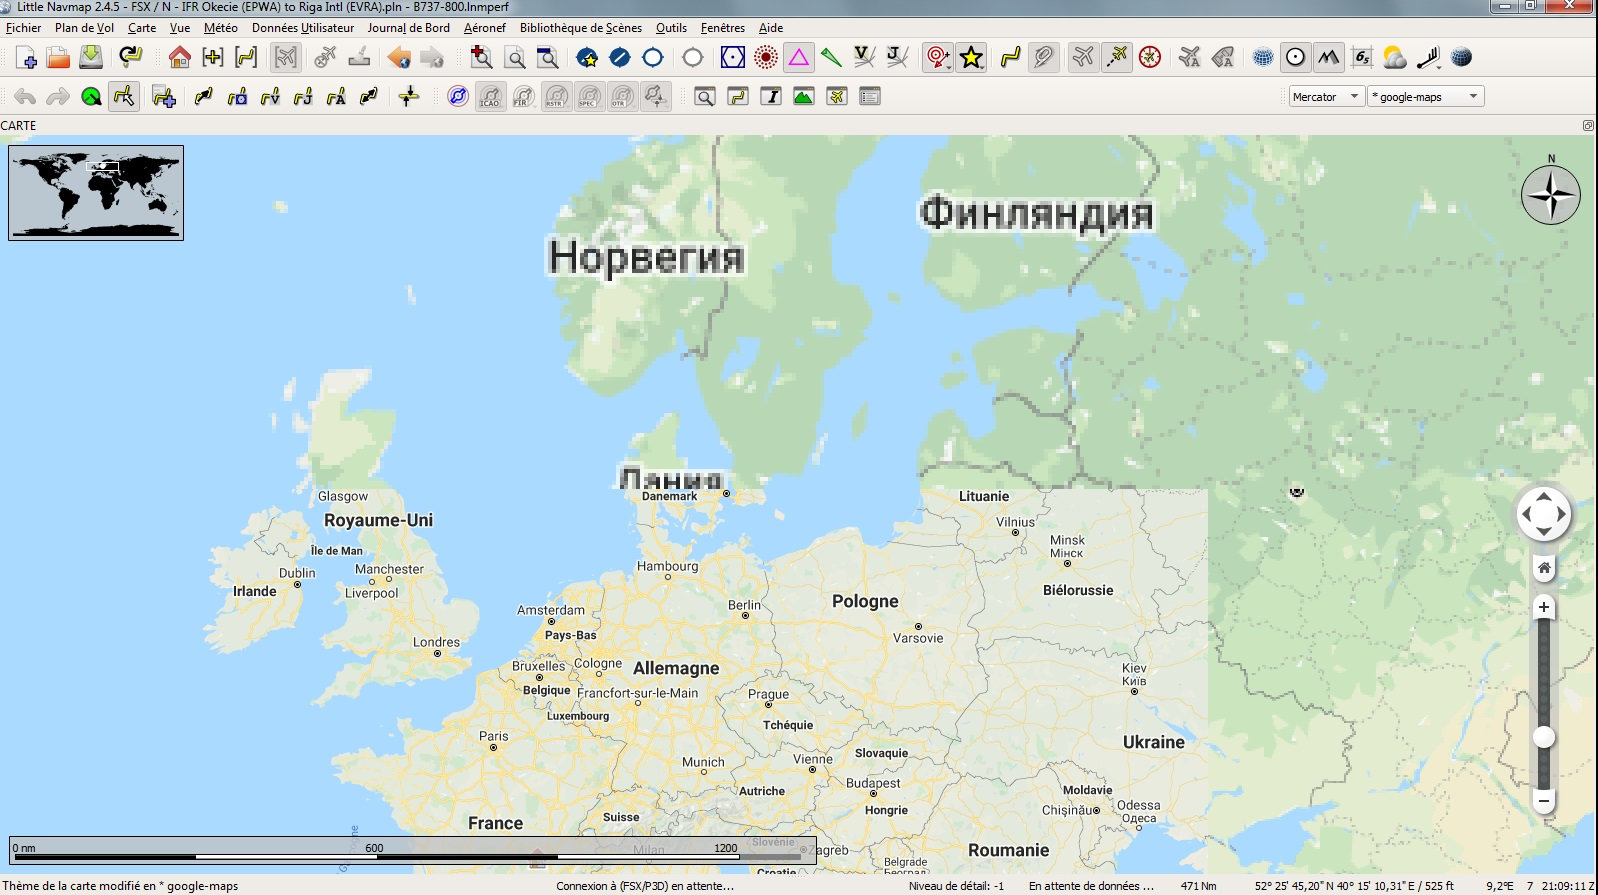Click the world overview minimap thumbnail
Viewport: 1598px width, 895px height.
coord(96,193)
